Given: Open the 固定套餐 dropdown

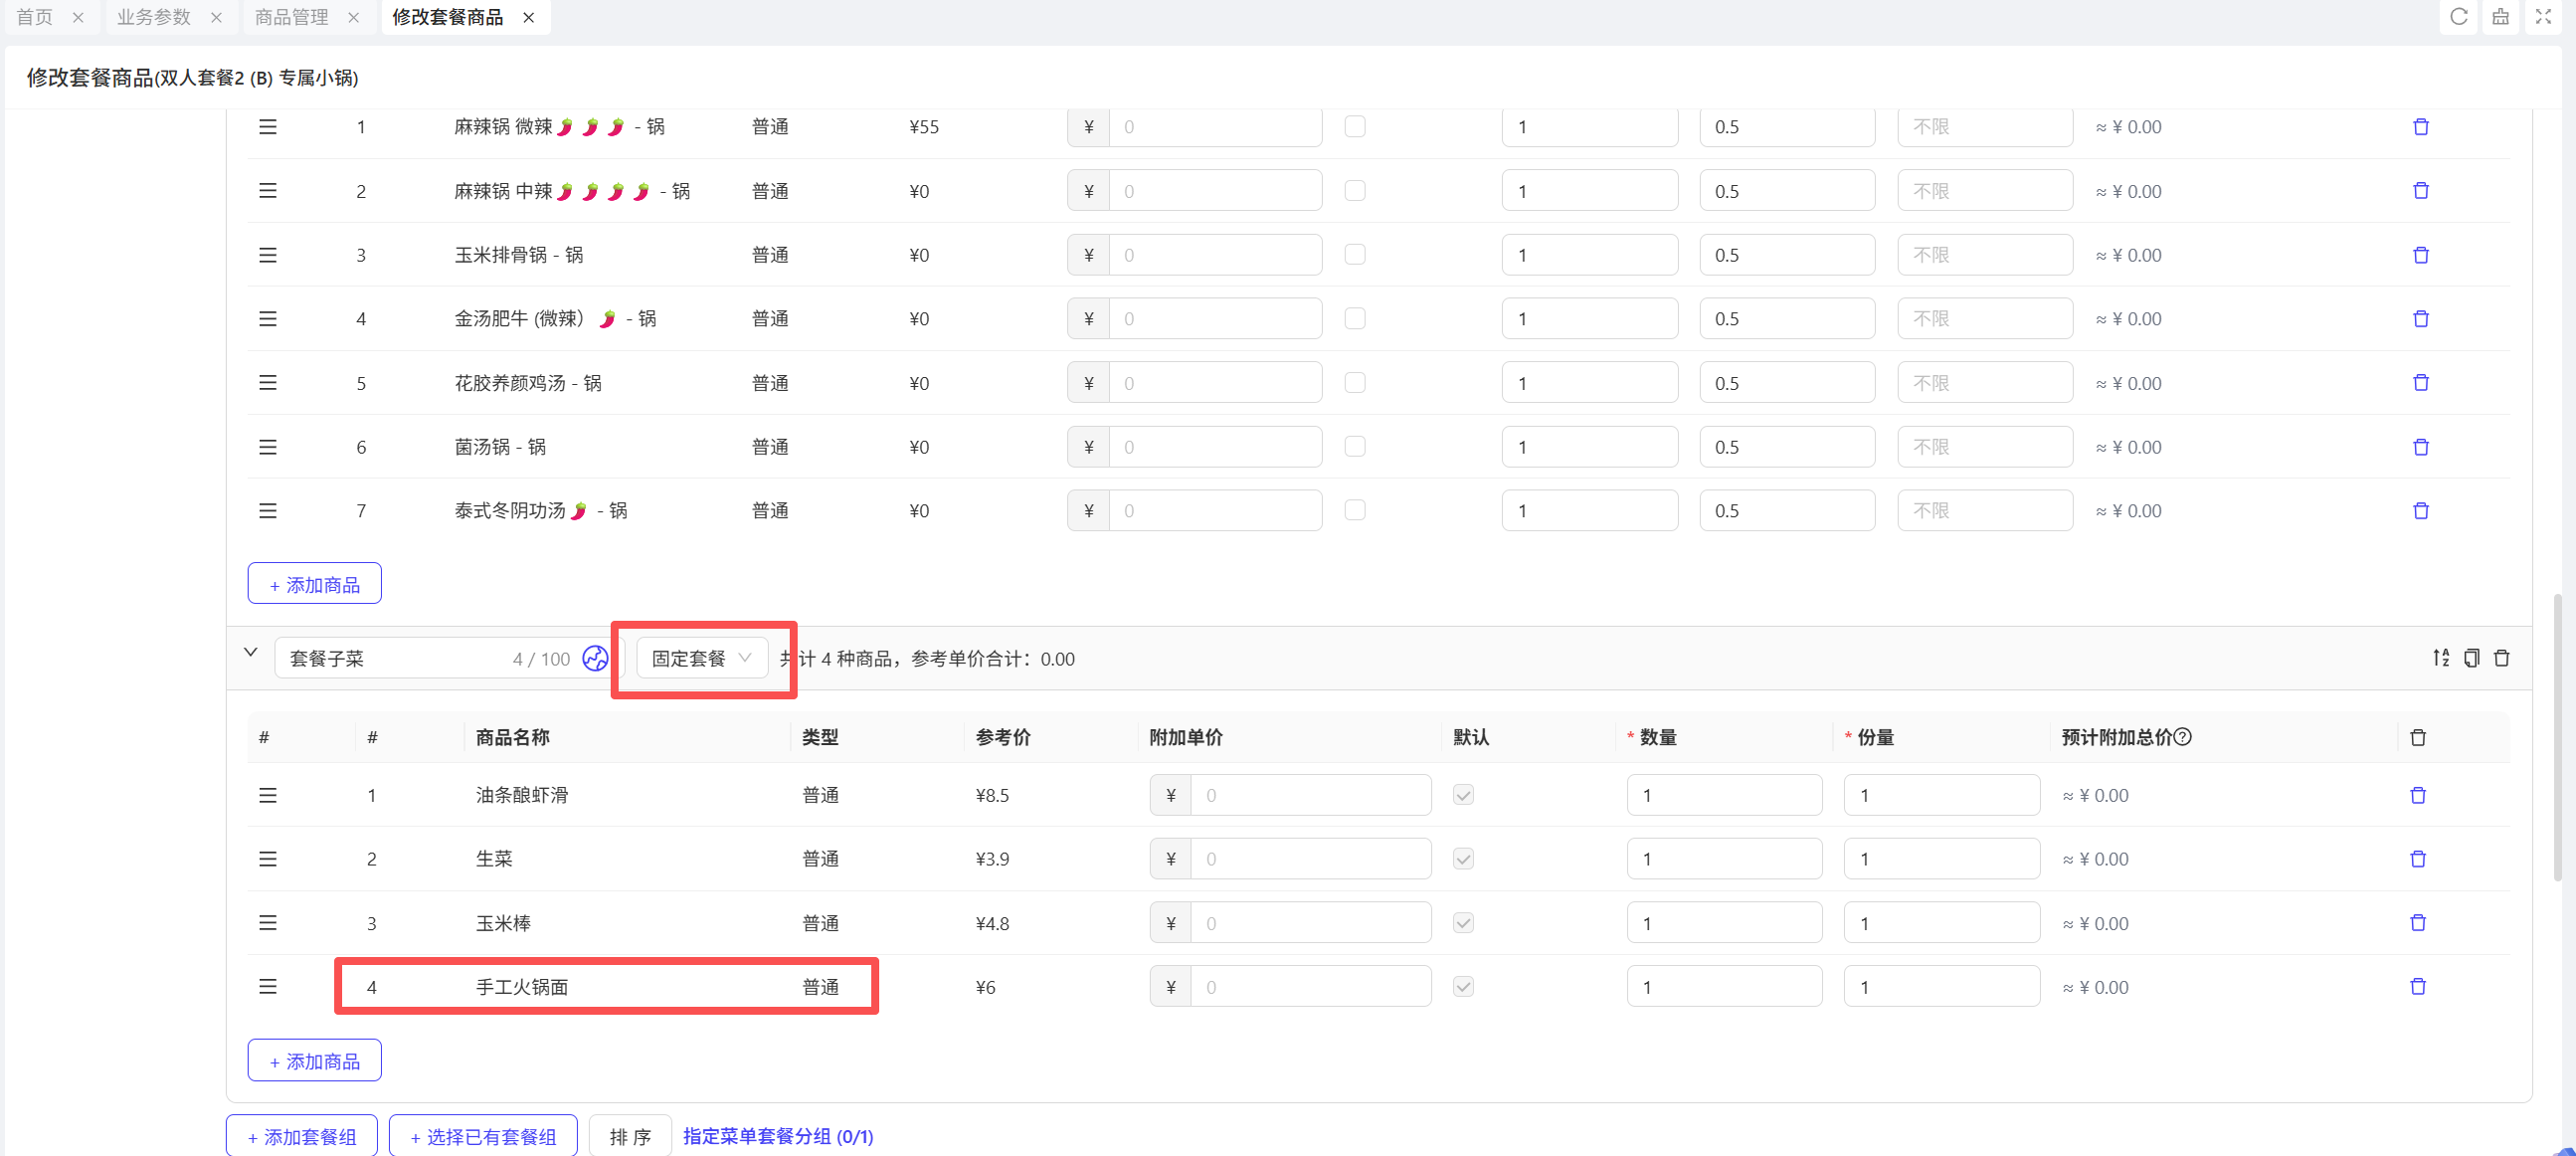Looking at the screenshot, I should [701, 658].
